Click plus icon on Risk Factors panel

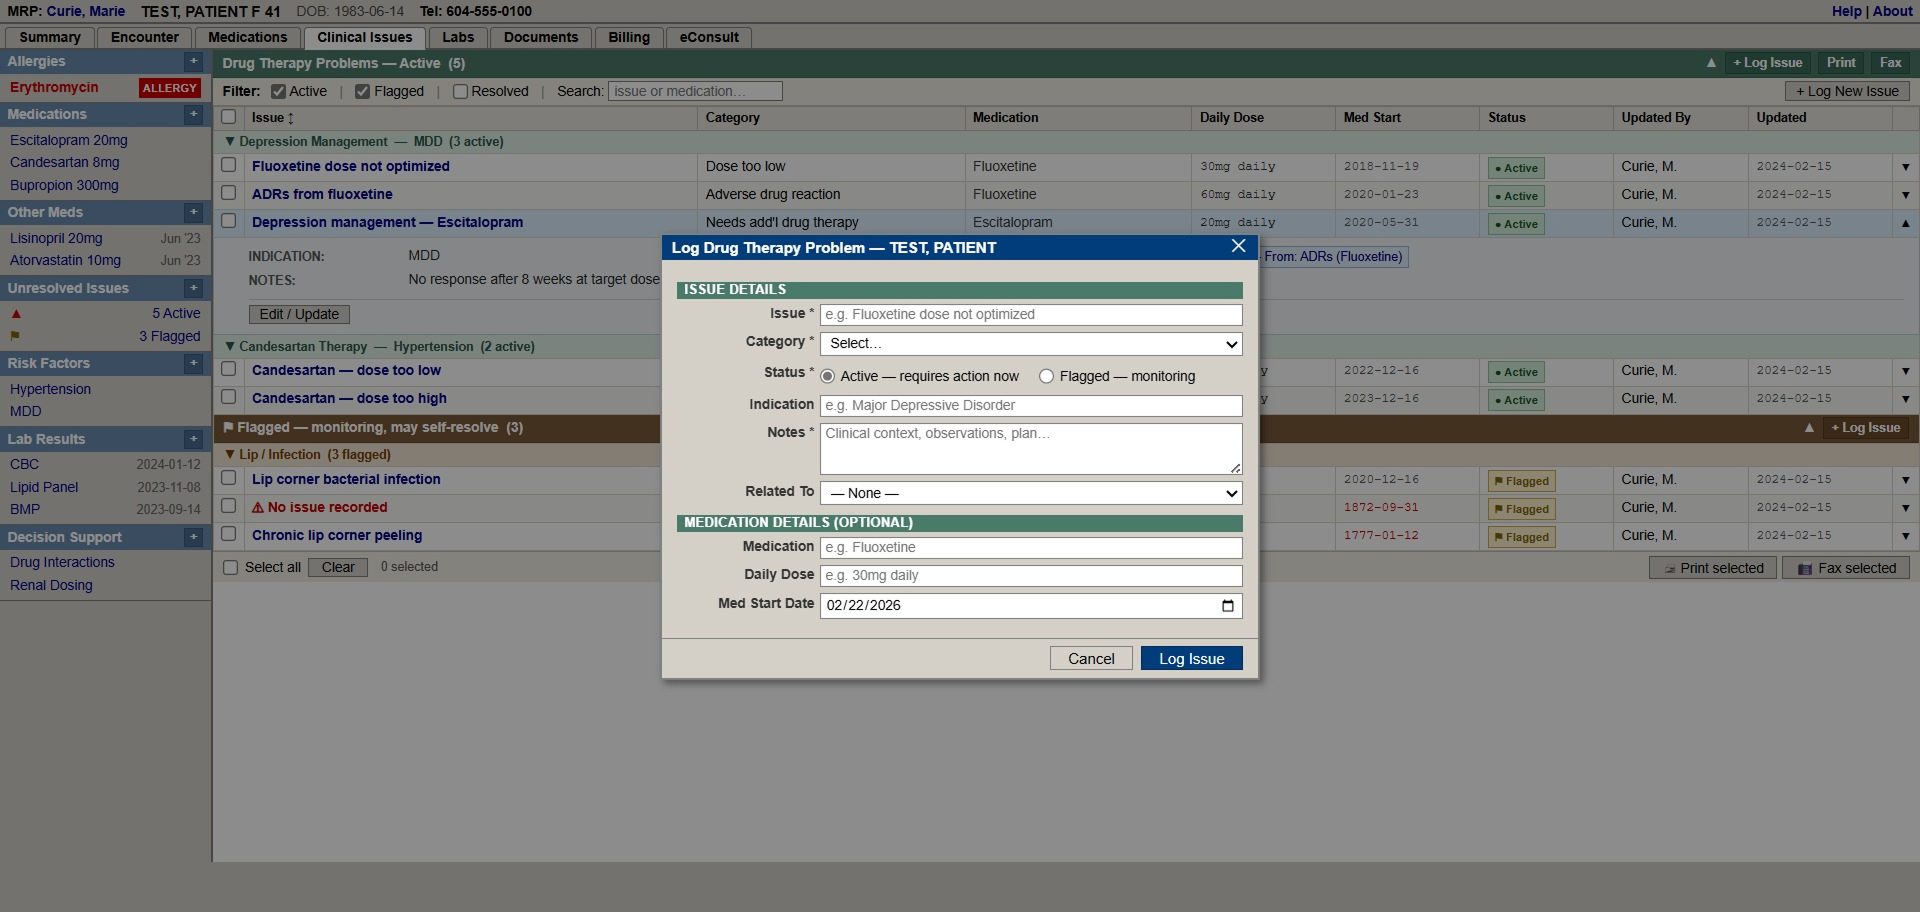click(x=194, y=363)
